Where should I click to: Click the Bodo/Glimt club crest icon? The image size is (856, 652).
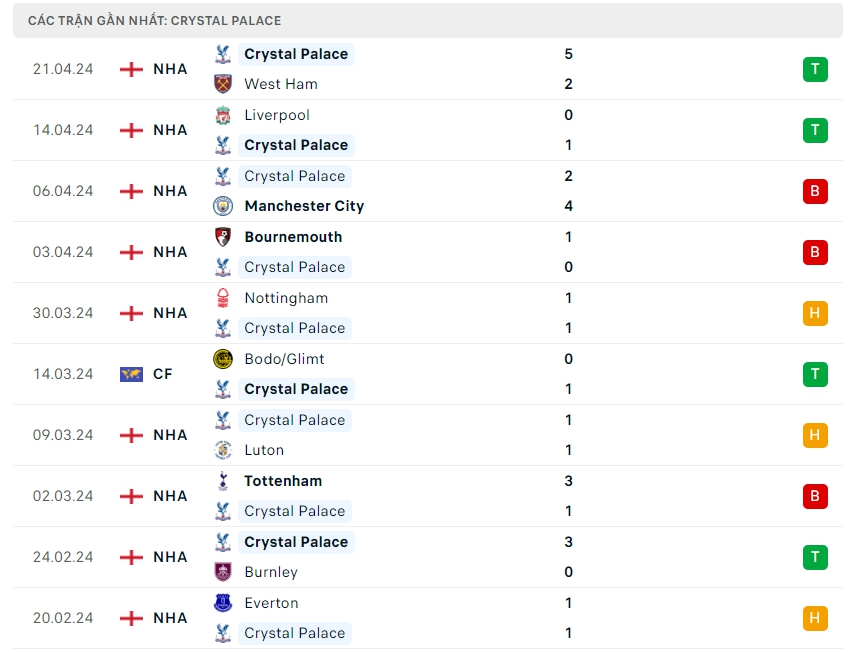pos(223,359)
